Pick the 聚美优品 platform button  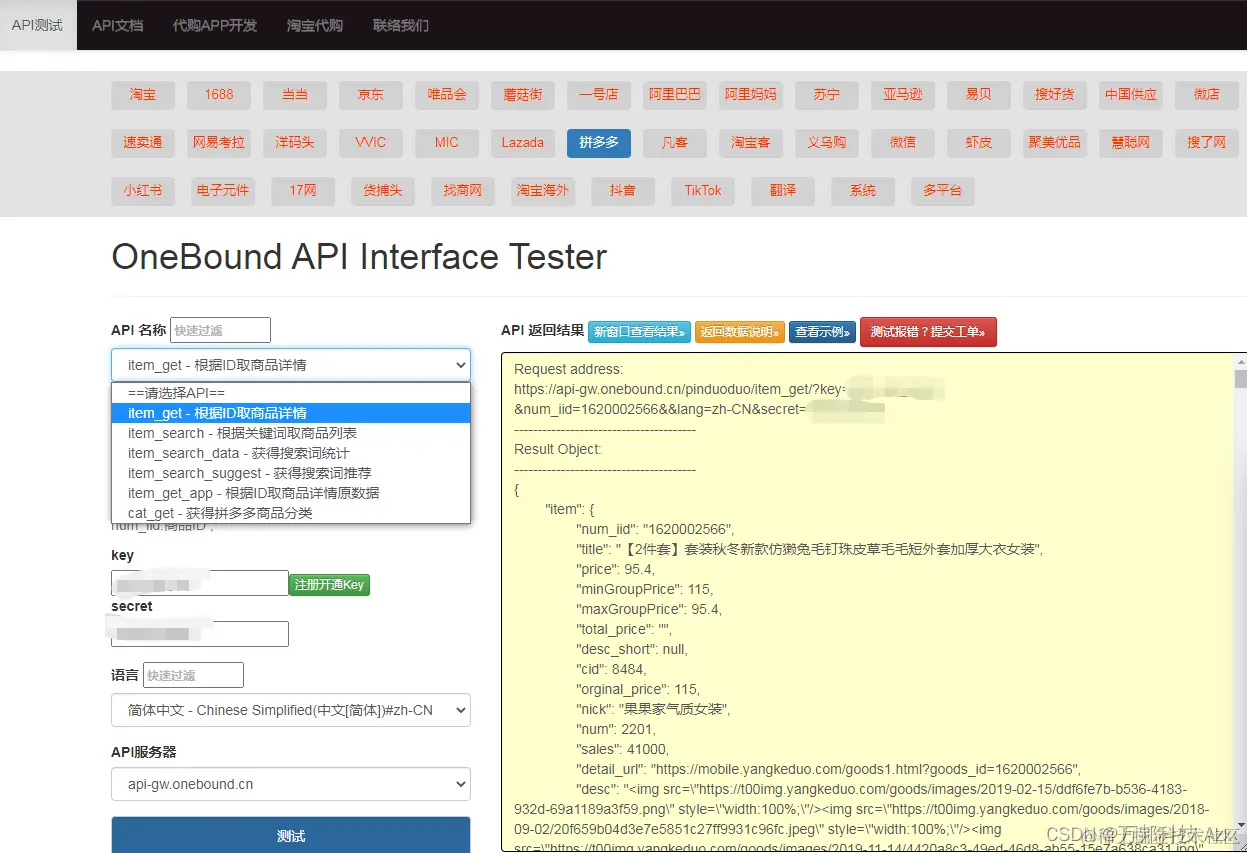(x=1055, y=143)
